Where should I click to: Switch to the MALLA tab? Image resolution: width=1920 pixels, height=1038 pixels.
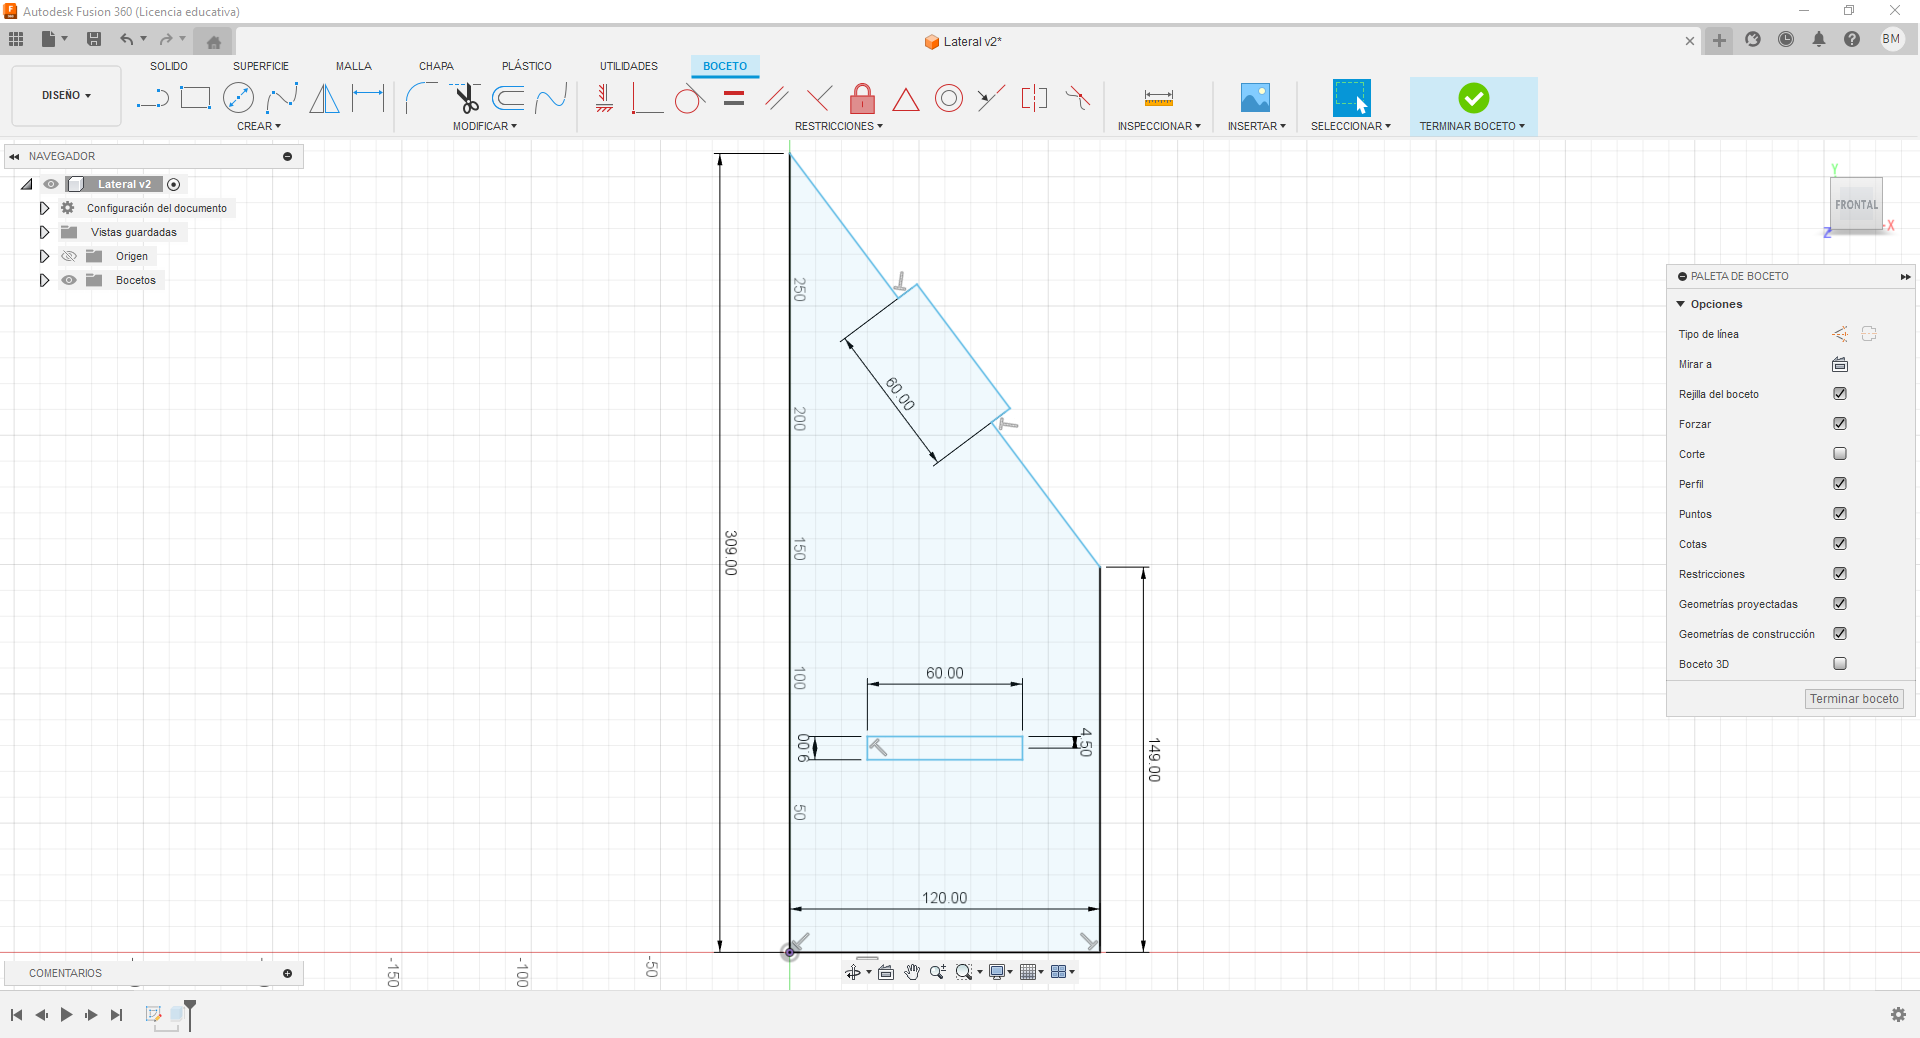(354, 66)
